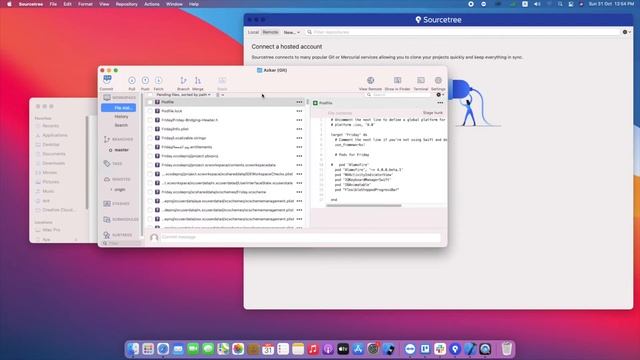Open the ellipsis menu on the Podfile.lock row
Image resolution: width=640 pixels, height=360 pixels.
pos(299,111)
